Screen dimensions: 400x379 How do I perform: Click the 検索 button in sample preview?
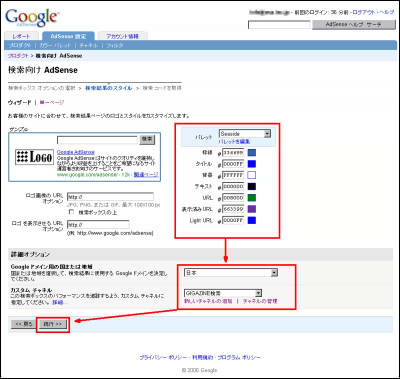pos(147,139)
